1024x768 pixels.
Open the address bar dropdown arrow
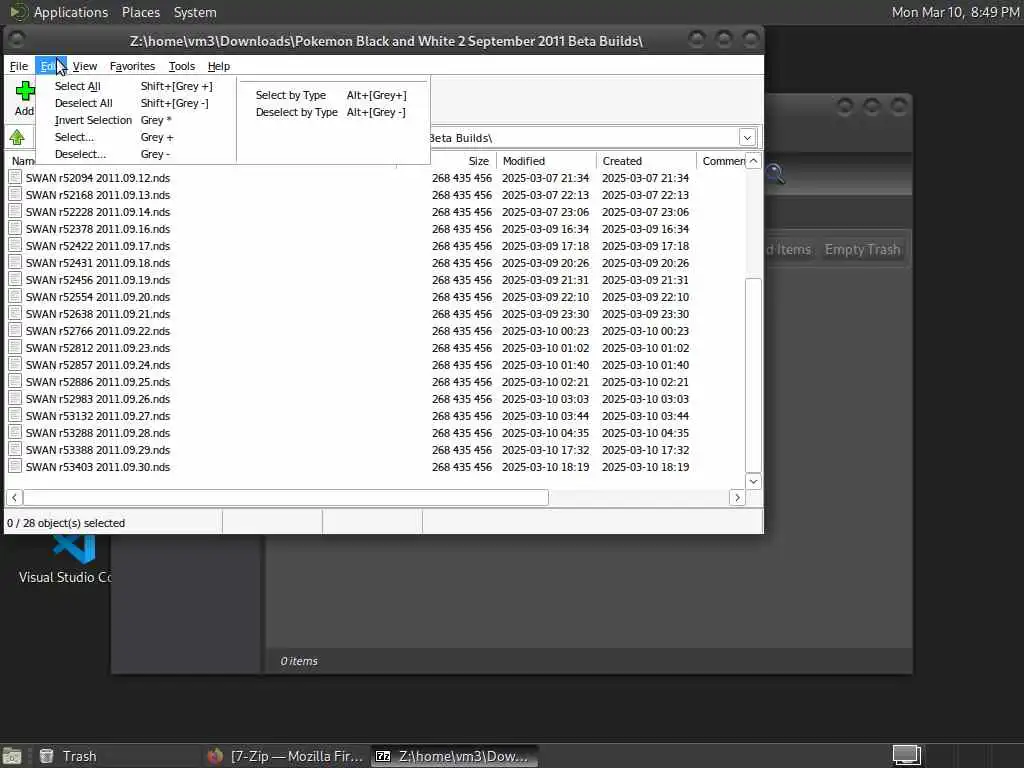(x=747, y=137)
